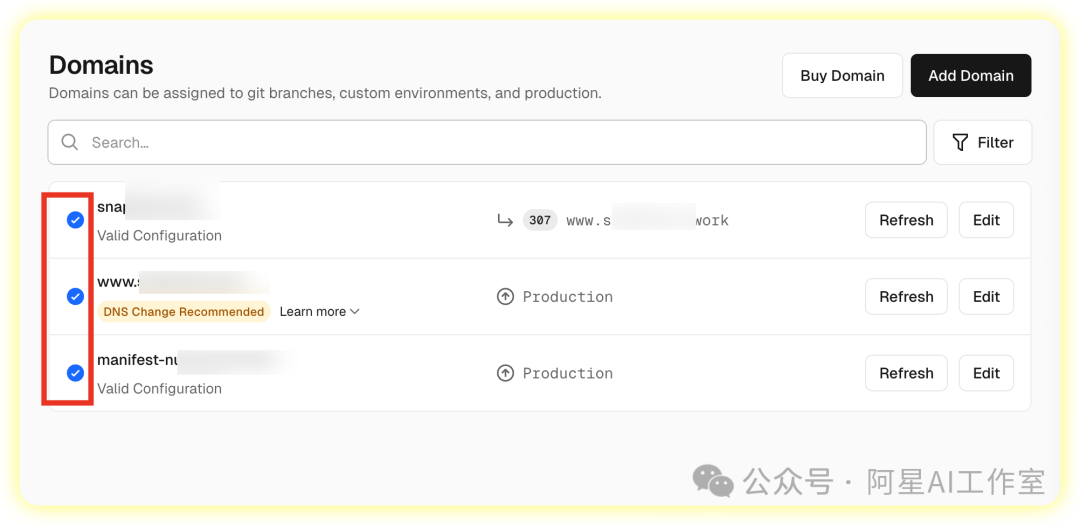Click the 307 redirect status badge
This screenshot has height=525, width=1080.
(540, 220)
